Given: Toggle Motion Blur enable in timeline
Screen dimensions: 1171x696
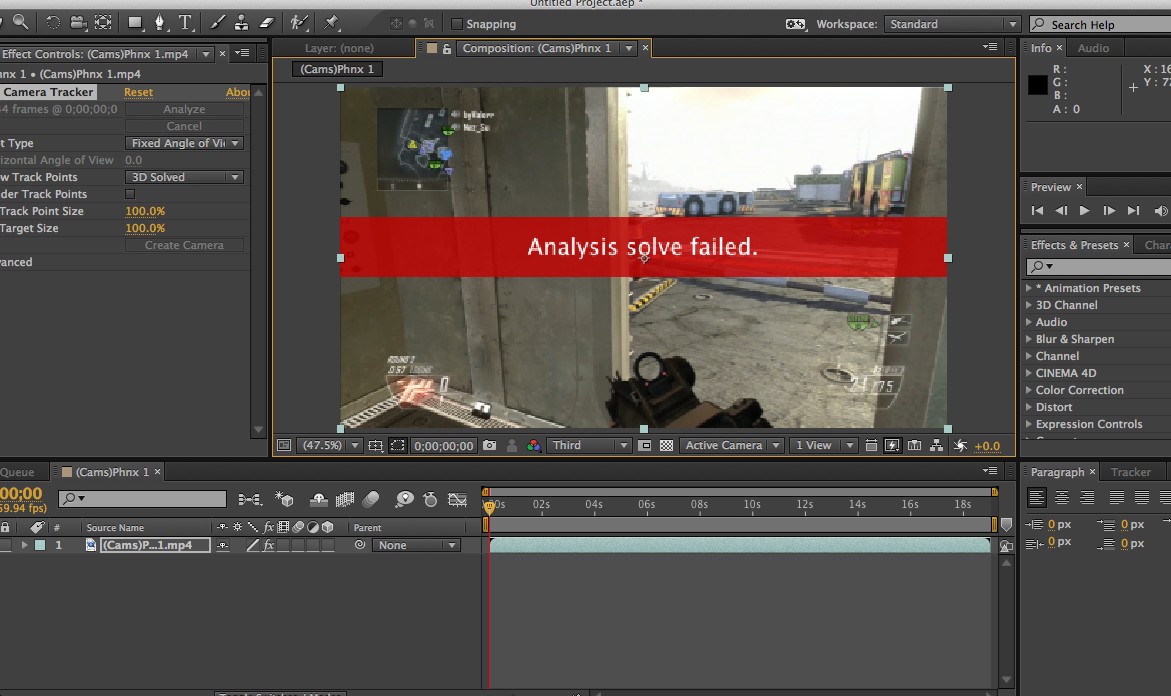Looking at the screenshot, I should [x=371, y=499].
